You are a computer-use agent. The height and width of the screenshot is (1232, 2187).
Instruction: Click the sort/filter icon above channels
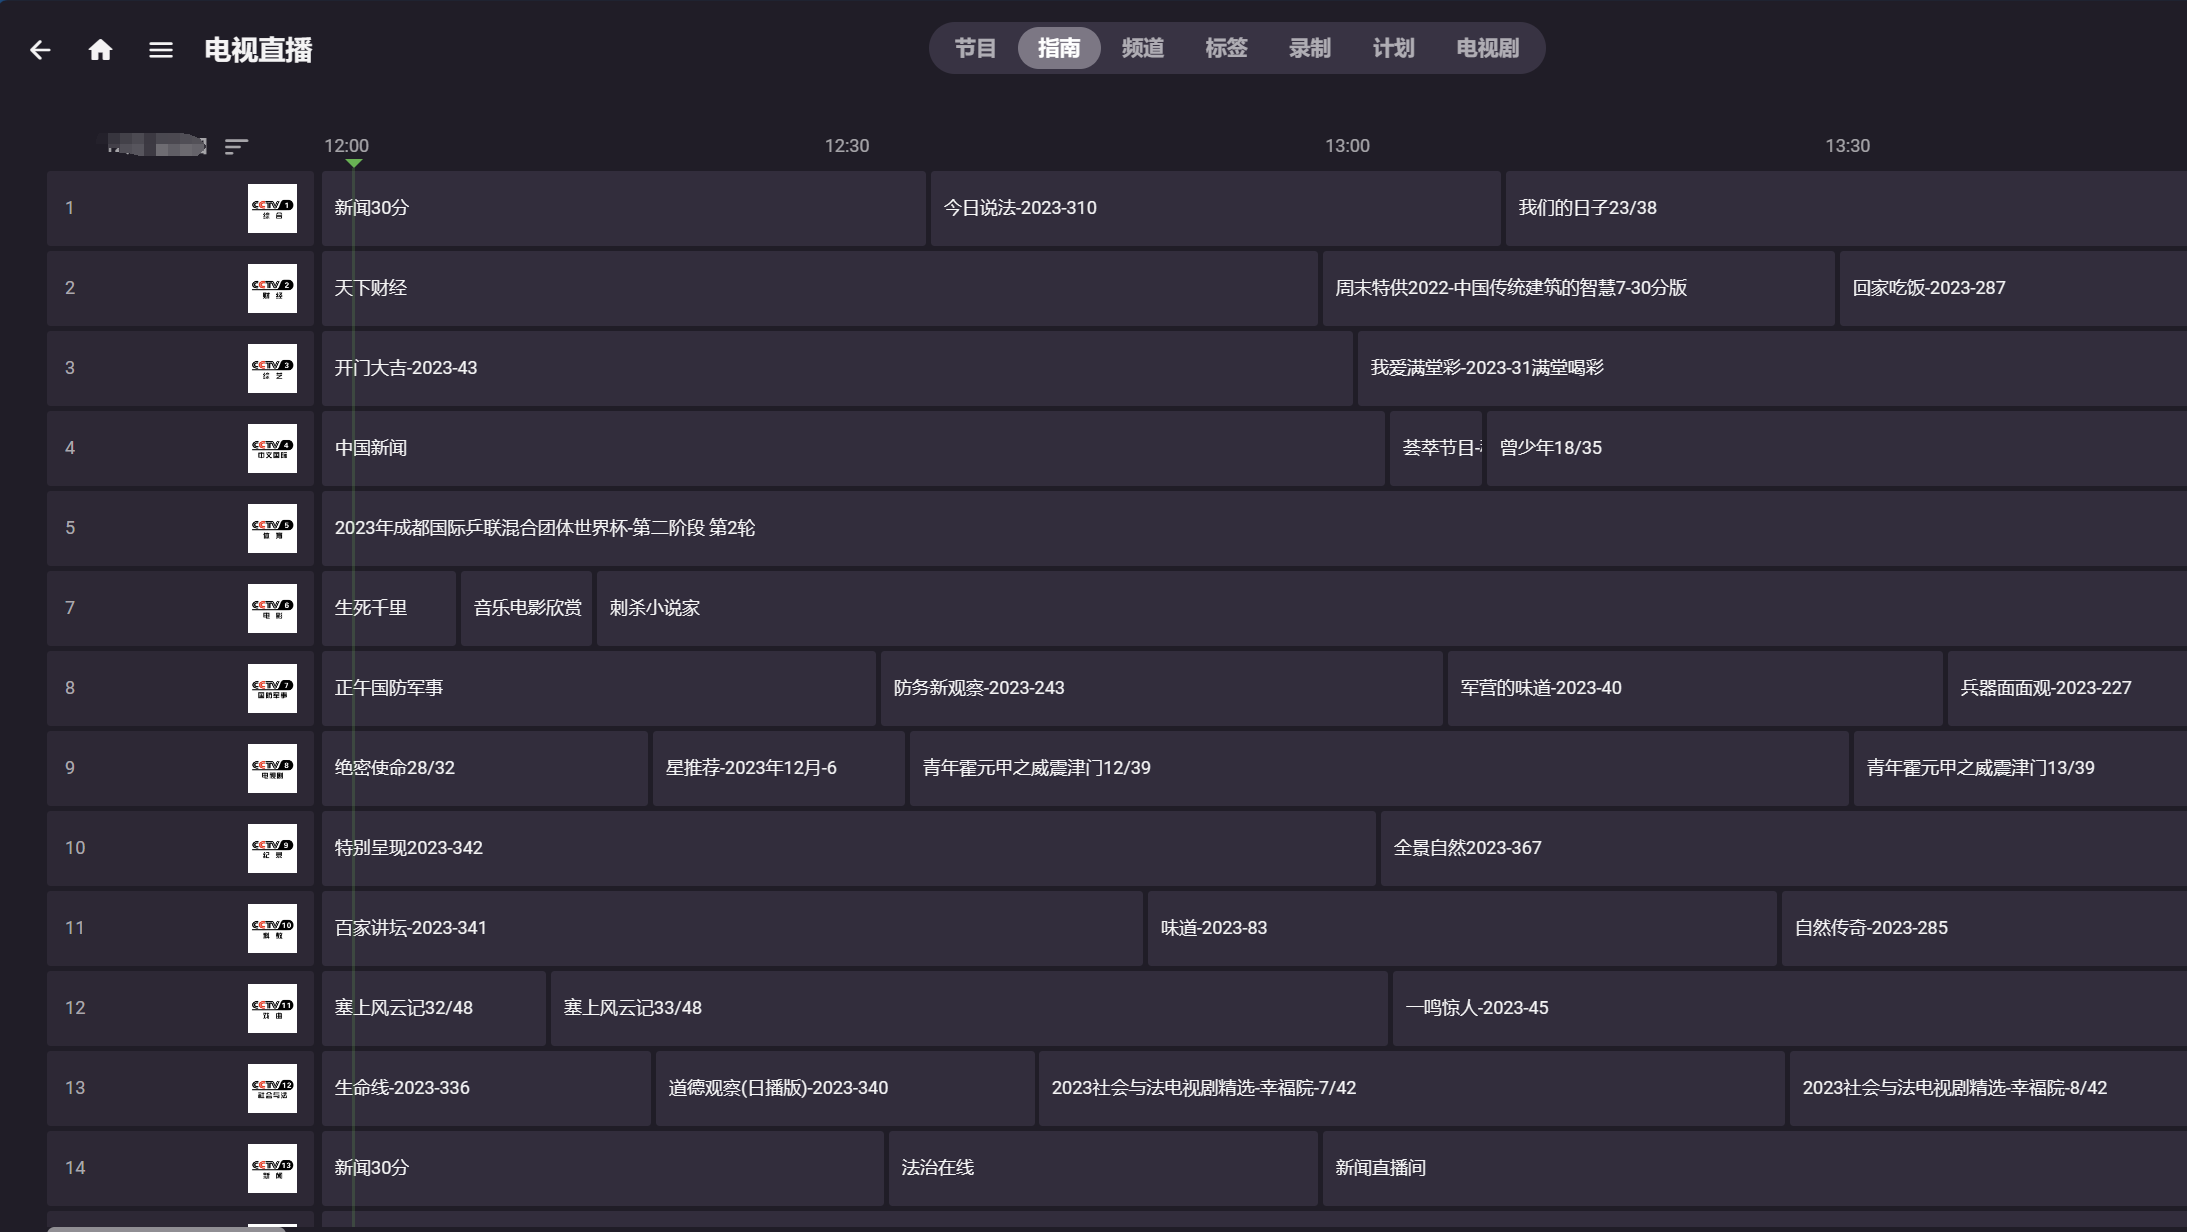(236, 147)
